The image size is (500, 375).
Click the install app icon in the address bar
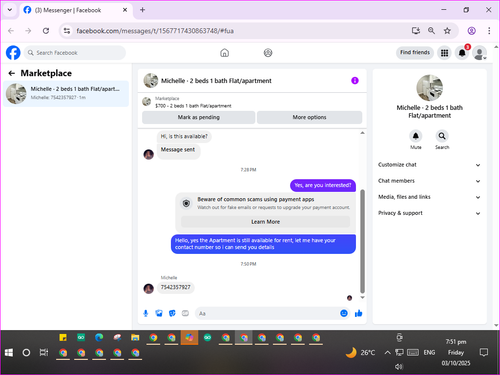pos(416,31)
